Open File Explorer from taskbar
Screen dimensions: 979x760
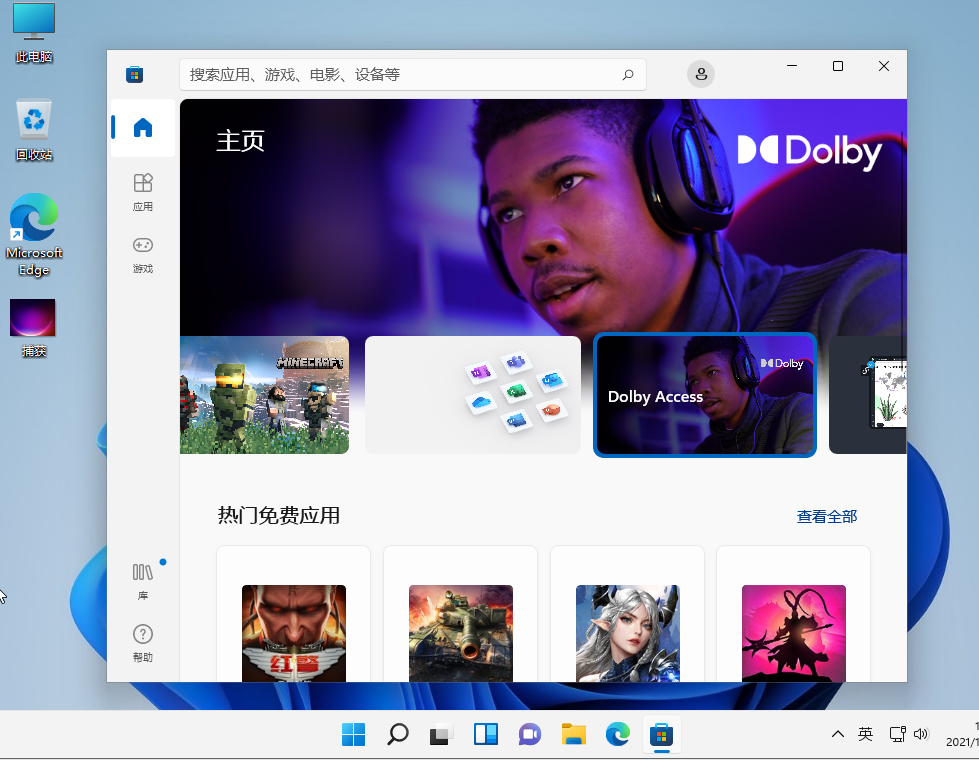pos(573,735)
